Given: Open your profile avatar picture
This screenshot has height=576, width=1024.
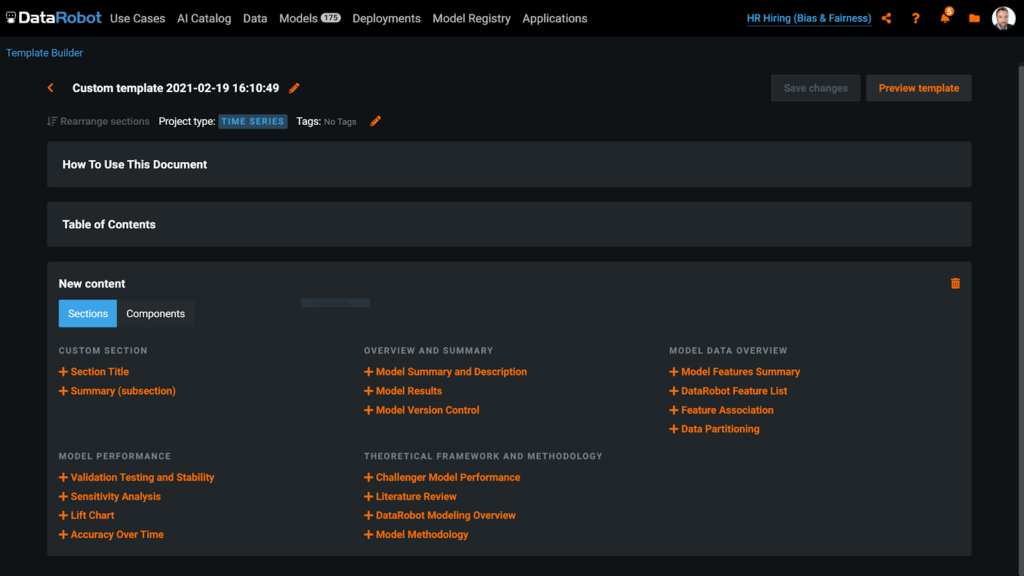Looking at the screenshot, I should coord(1003,18).
